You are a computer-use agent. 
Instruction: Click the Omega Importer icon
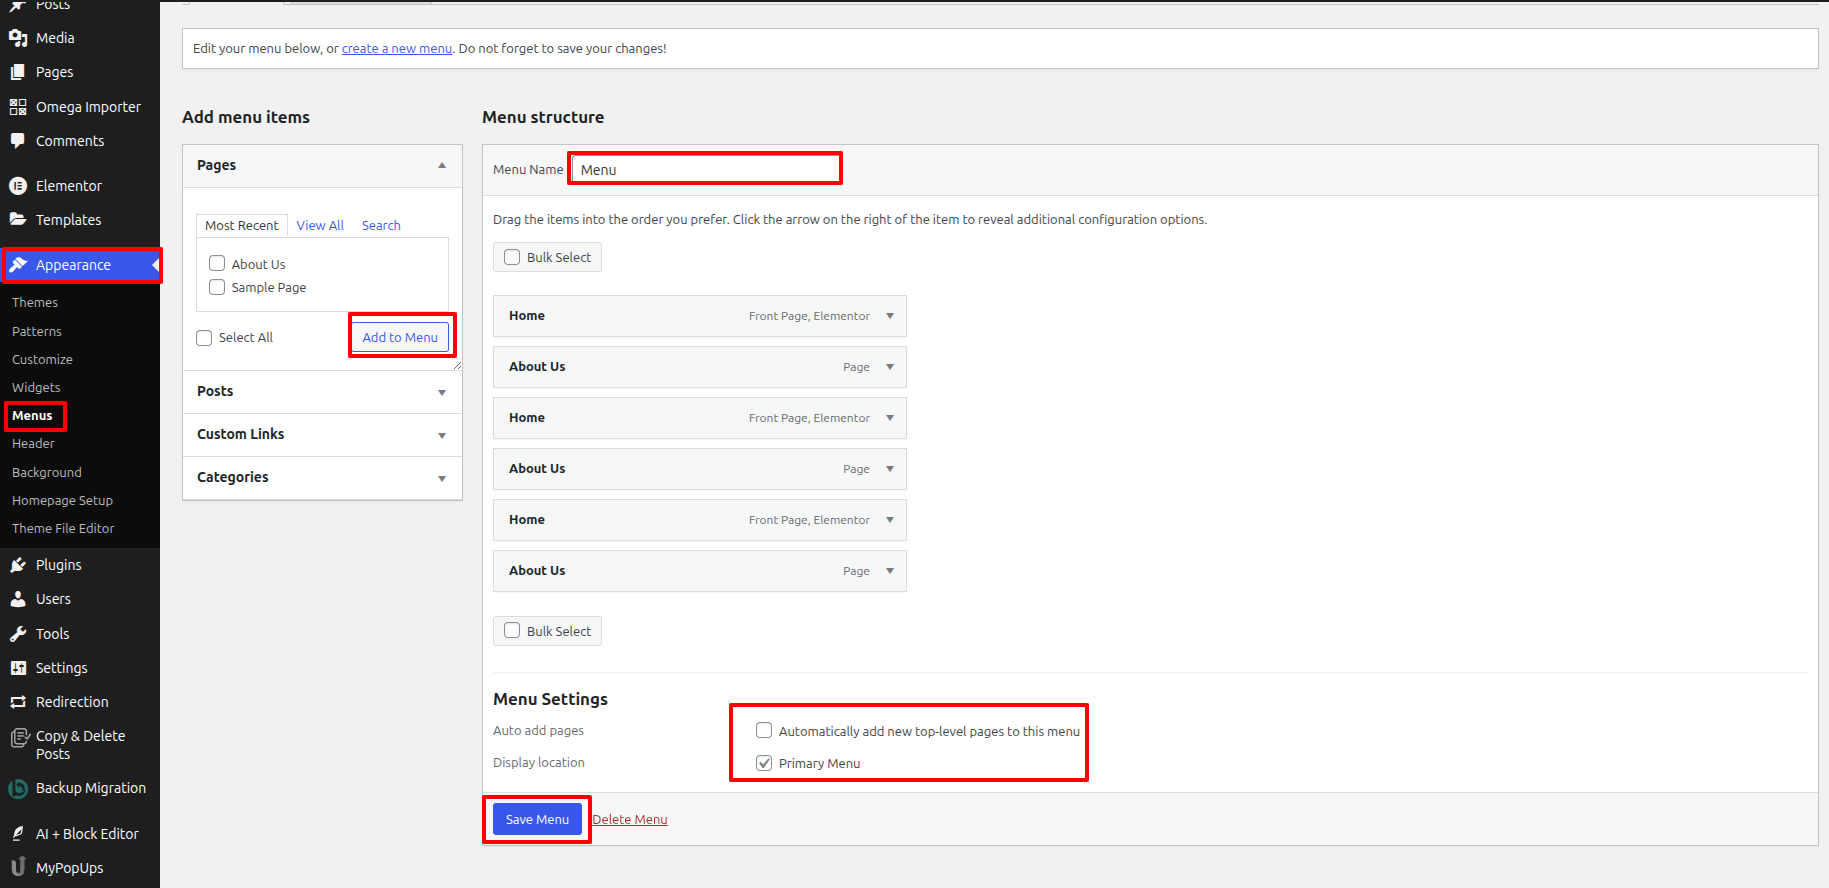18,107
